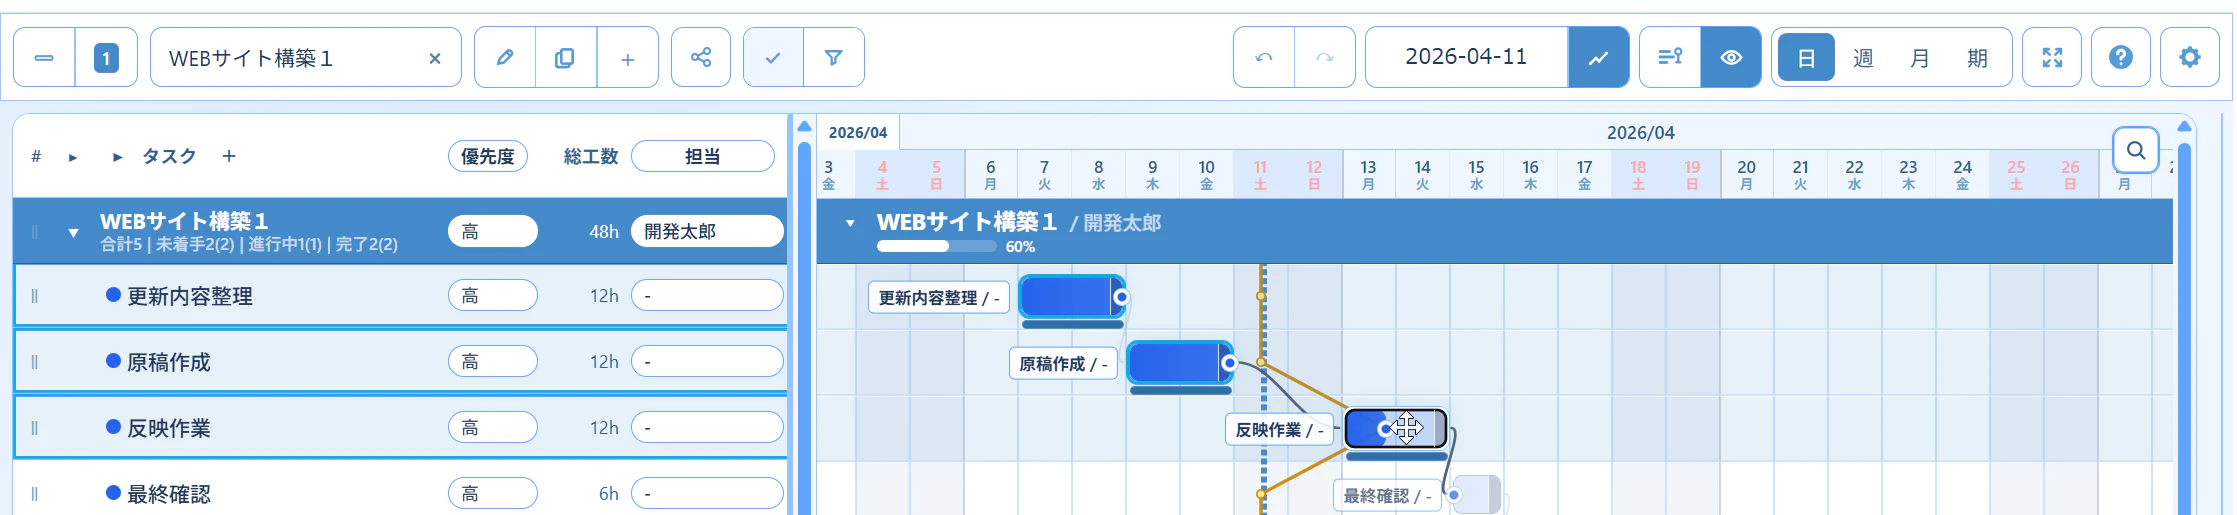Select the 更新内容整理 task name
This screenshot has width=2237, height=515.
190,296
